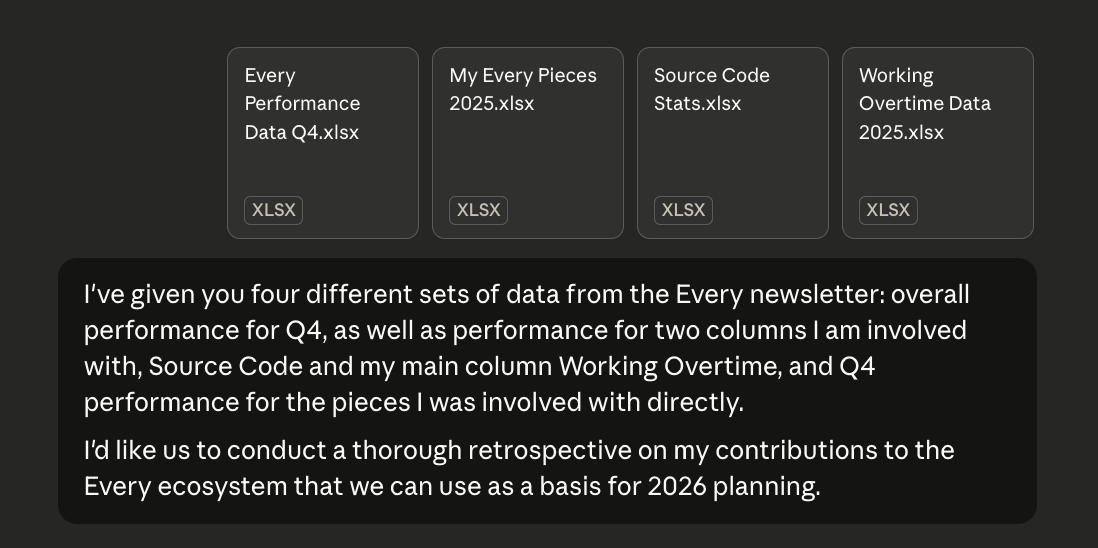
Task: Click the paragraph about 2026 planning
Action: 518,468
